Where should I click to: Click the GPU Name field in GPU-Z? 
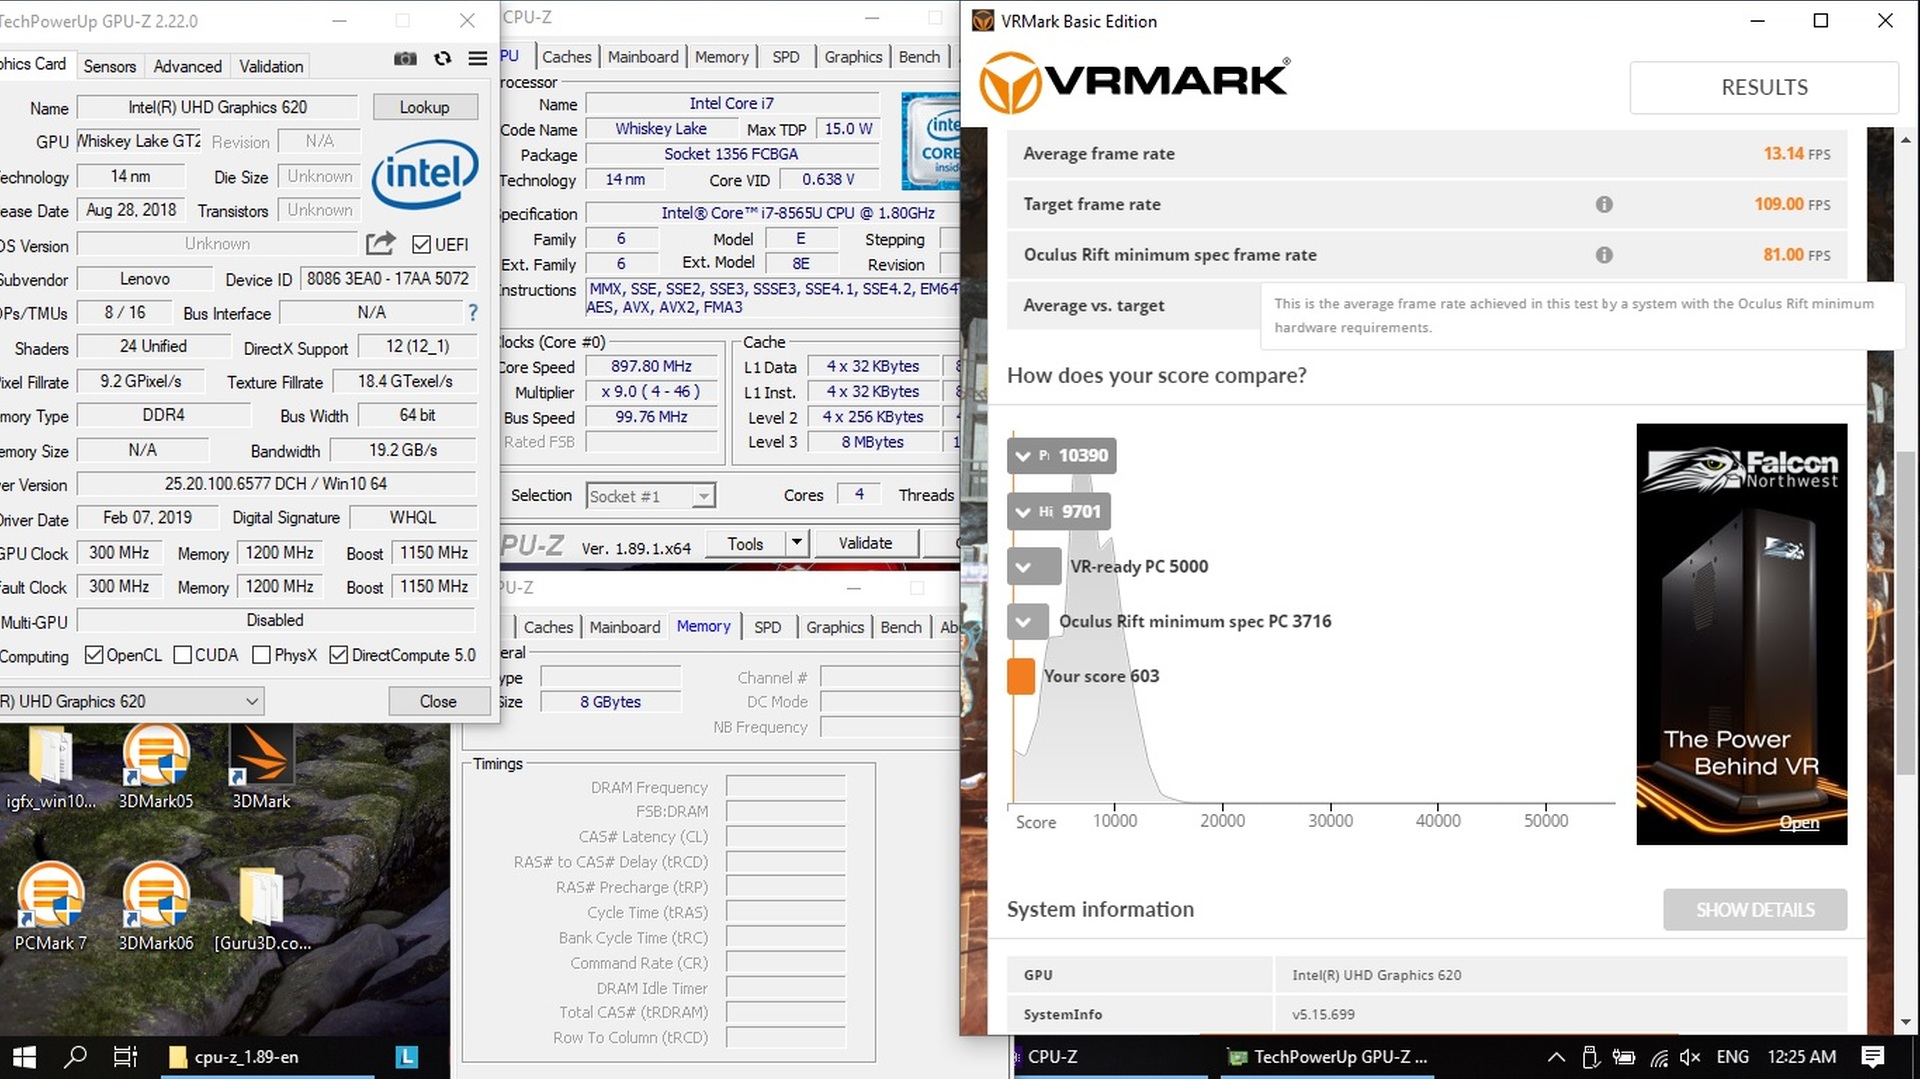[217, 107]
